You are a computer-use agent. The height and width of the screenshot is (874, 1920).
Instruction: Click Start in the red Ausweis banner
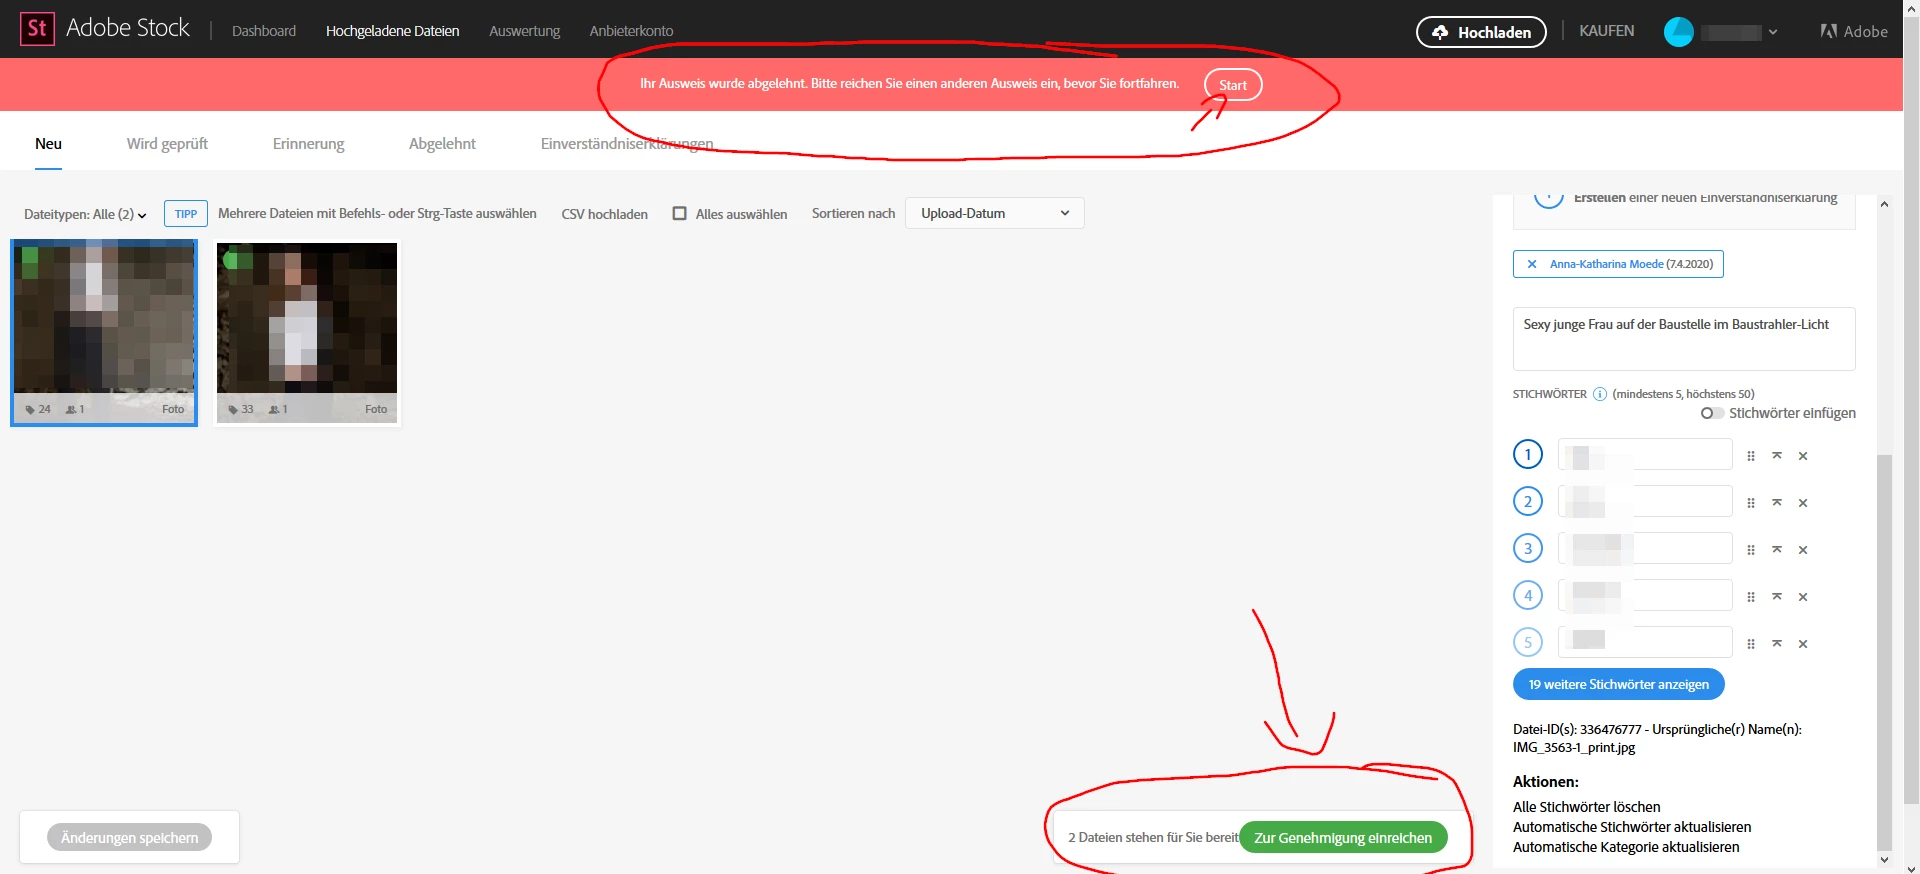click(1233, 85)
